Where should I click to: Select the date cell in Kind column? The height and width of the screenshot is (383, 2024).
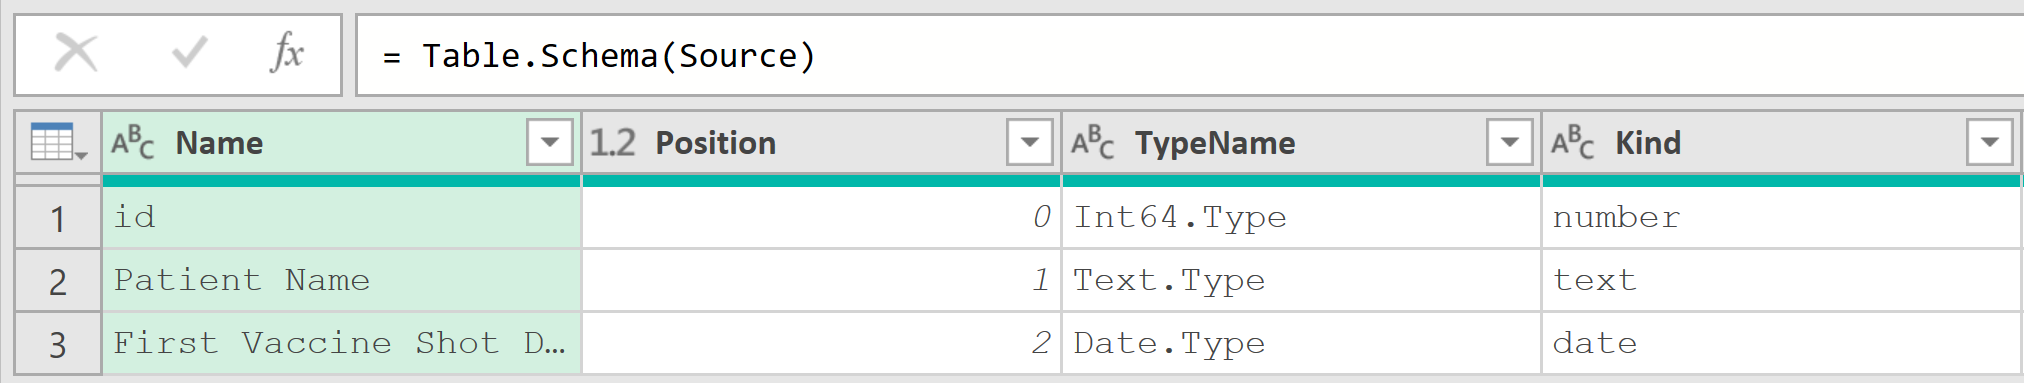click(1781, 343)
